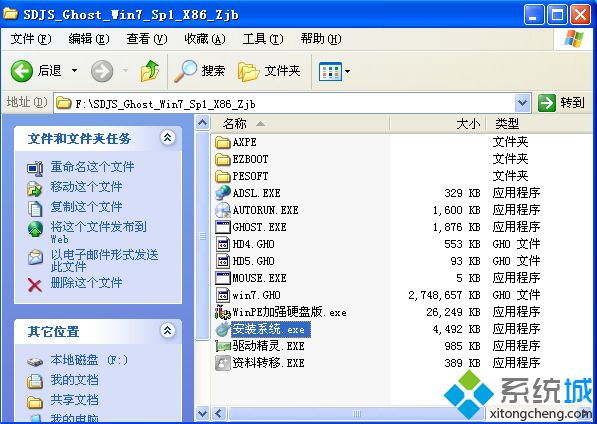Open the 工具(T) menu
Viewport: 597px width, 424px height.
tap(263, 38)
